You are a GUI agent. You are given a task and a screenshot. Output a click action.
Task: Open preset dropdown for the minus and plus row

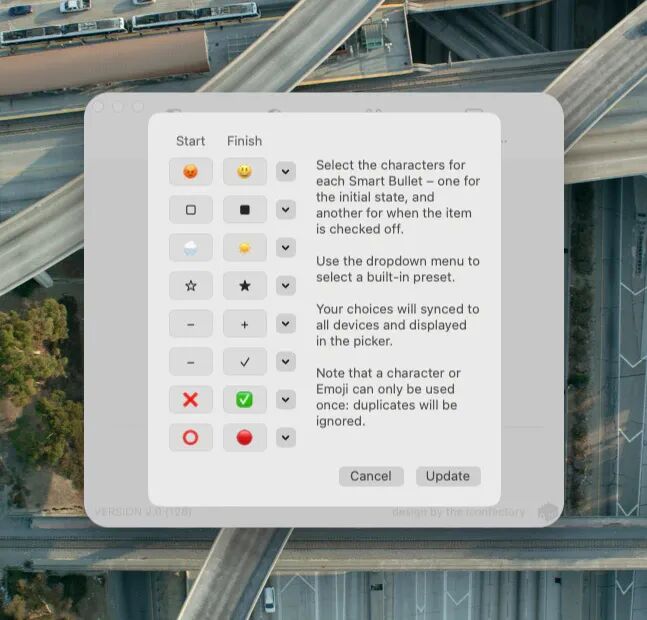(x=286, y=324)
